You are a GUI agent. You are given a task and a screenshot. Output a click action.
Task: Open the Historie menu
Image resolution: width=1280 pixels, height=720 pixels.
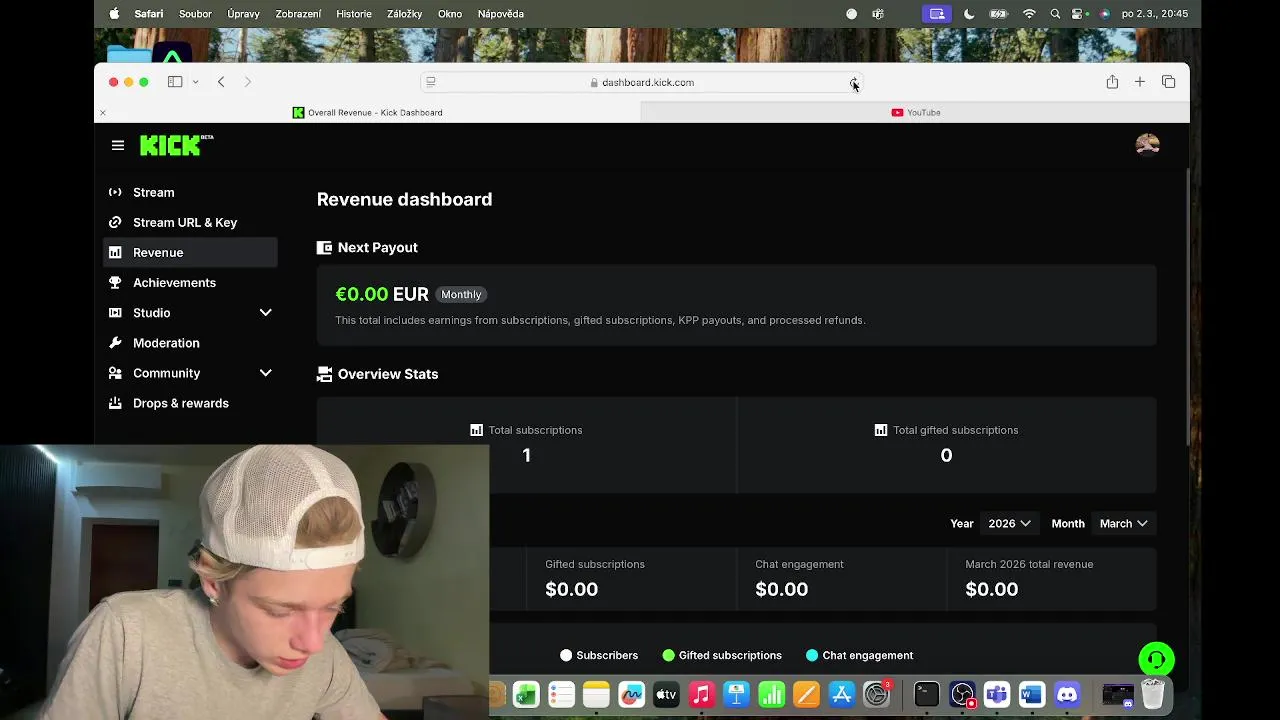(x=354, y=14)
